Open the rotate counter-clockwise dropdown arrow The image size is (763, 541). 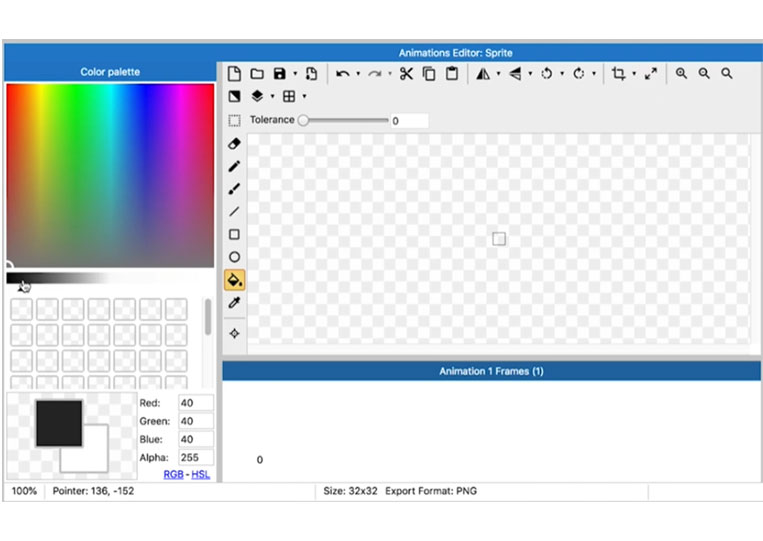pos(562,74)
